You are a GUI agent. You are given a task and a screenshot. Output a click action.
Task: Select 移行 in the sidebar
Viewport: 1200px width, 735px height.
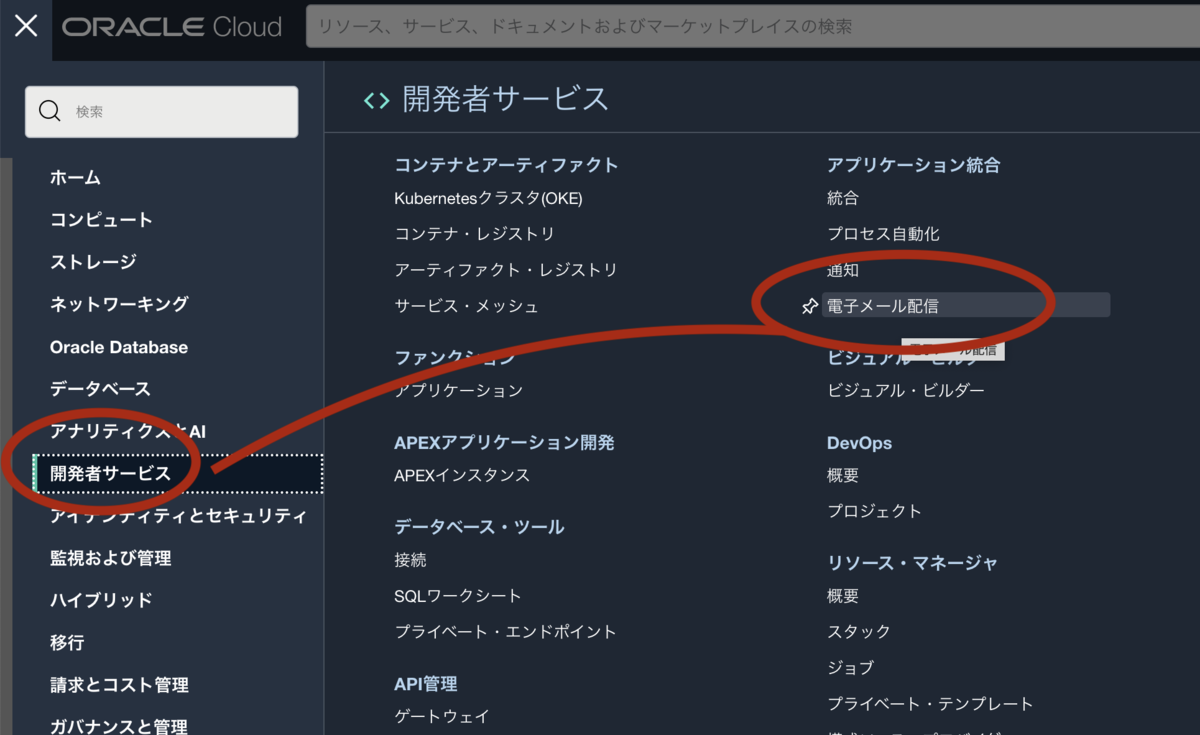point(67,642)
